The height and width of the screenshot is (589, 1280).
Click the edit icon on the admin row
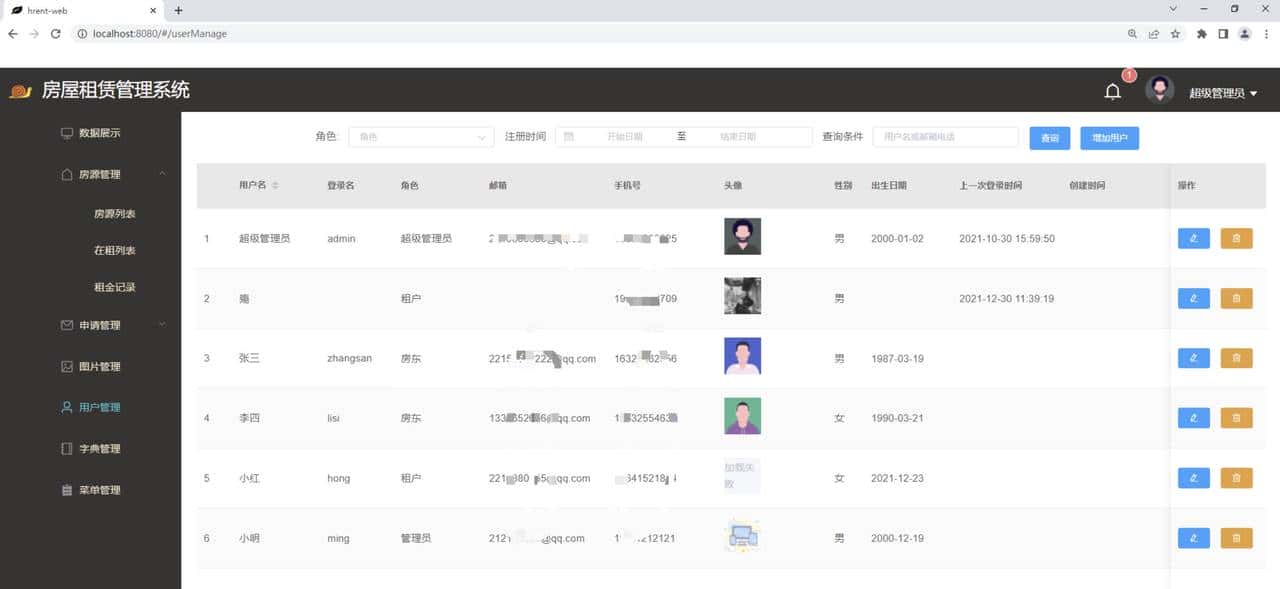[x=1193, y=238]
